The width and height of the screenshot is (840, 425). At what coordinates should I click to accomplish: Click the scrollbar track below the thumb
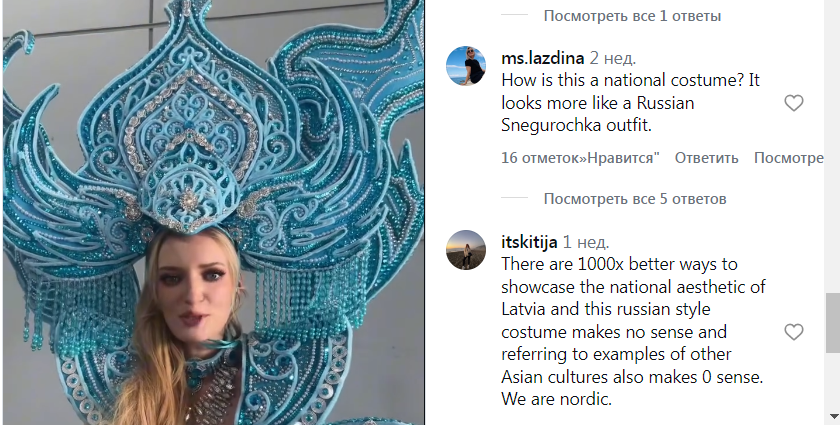(833, 381)
